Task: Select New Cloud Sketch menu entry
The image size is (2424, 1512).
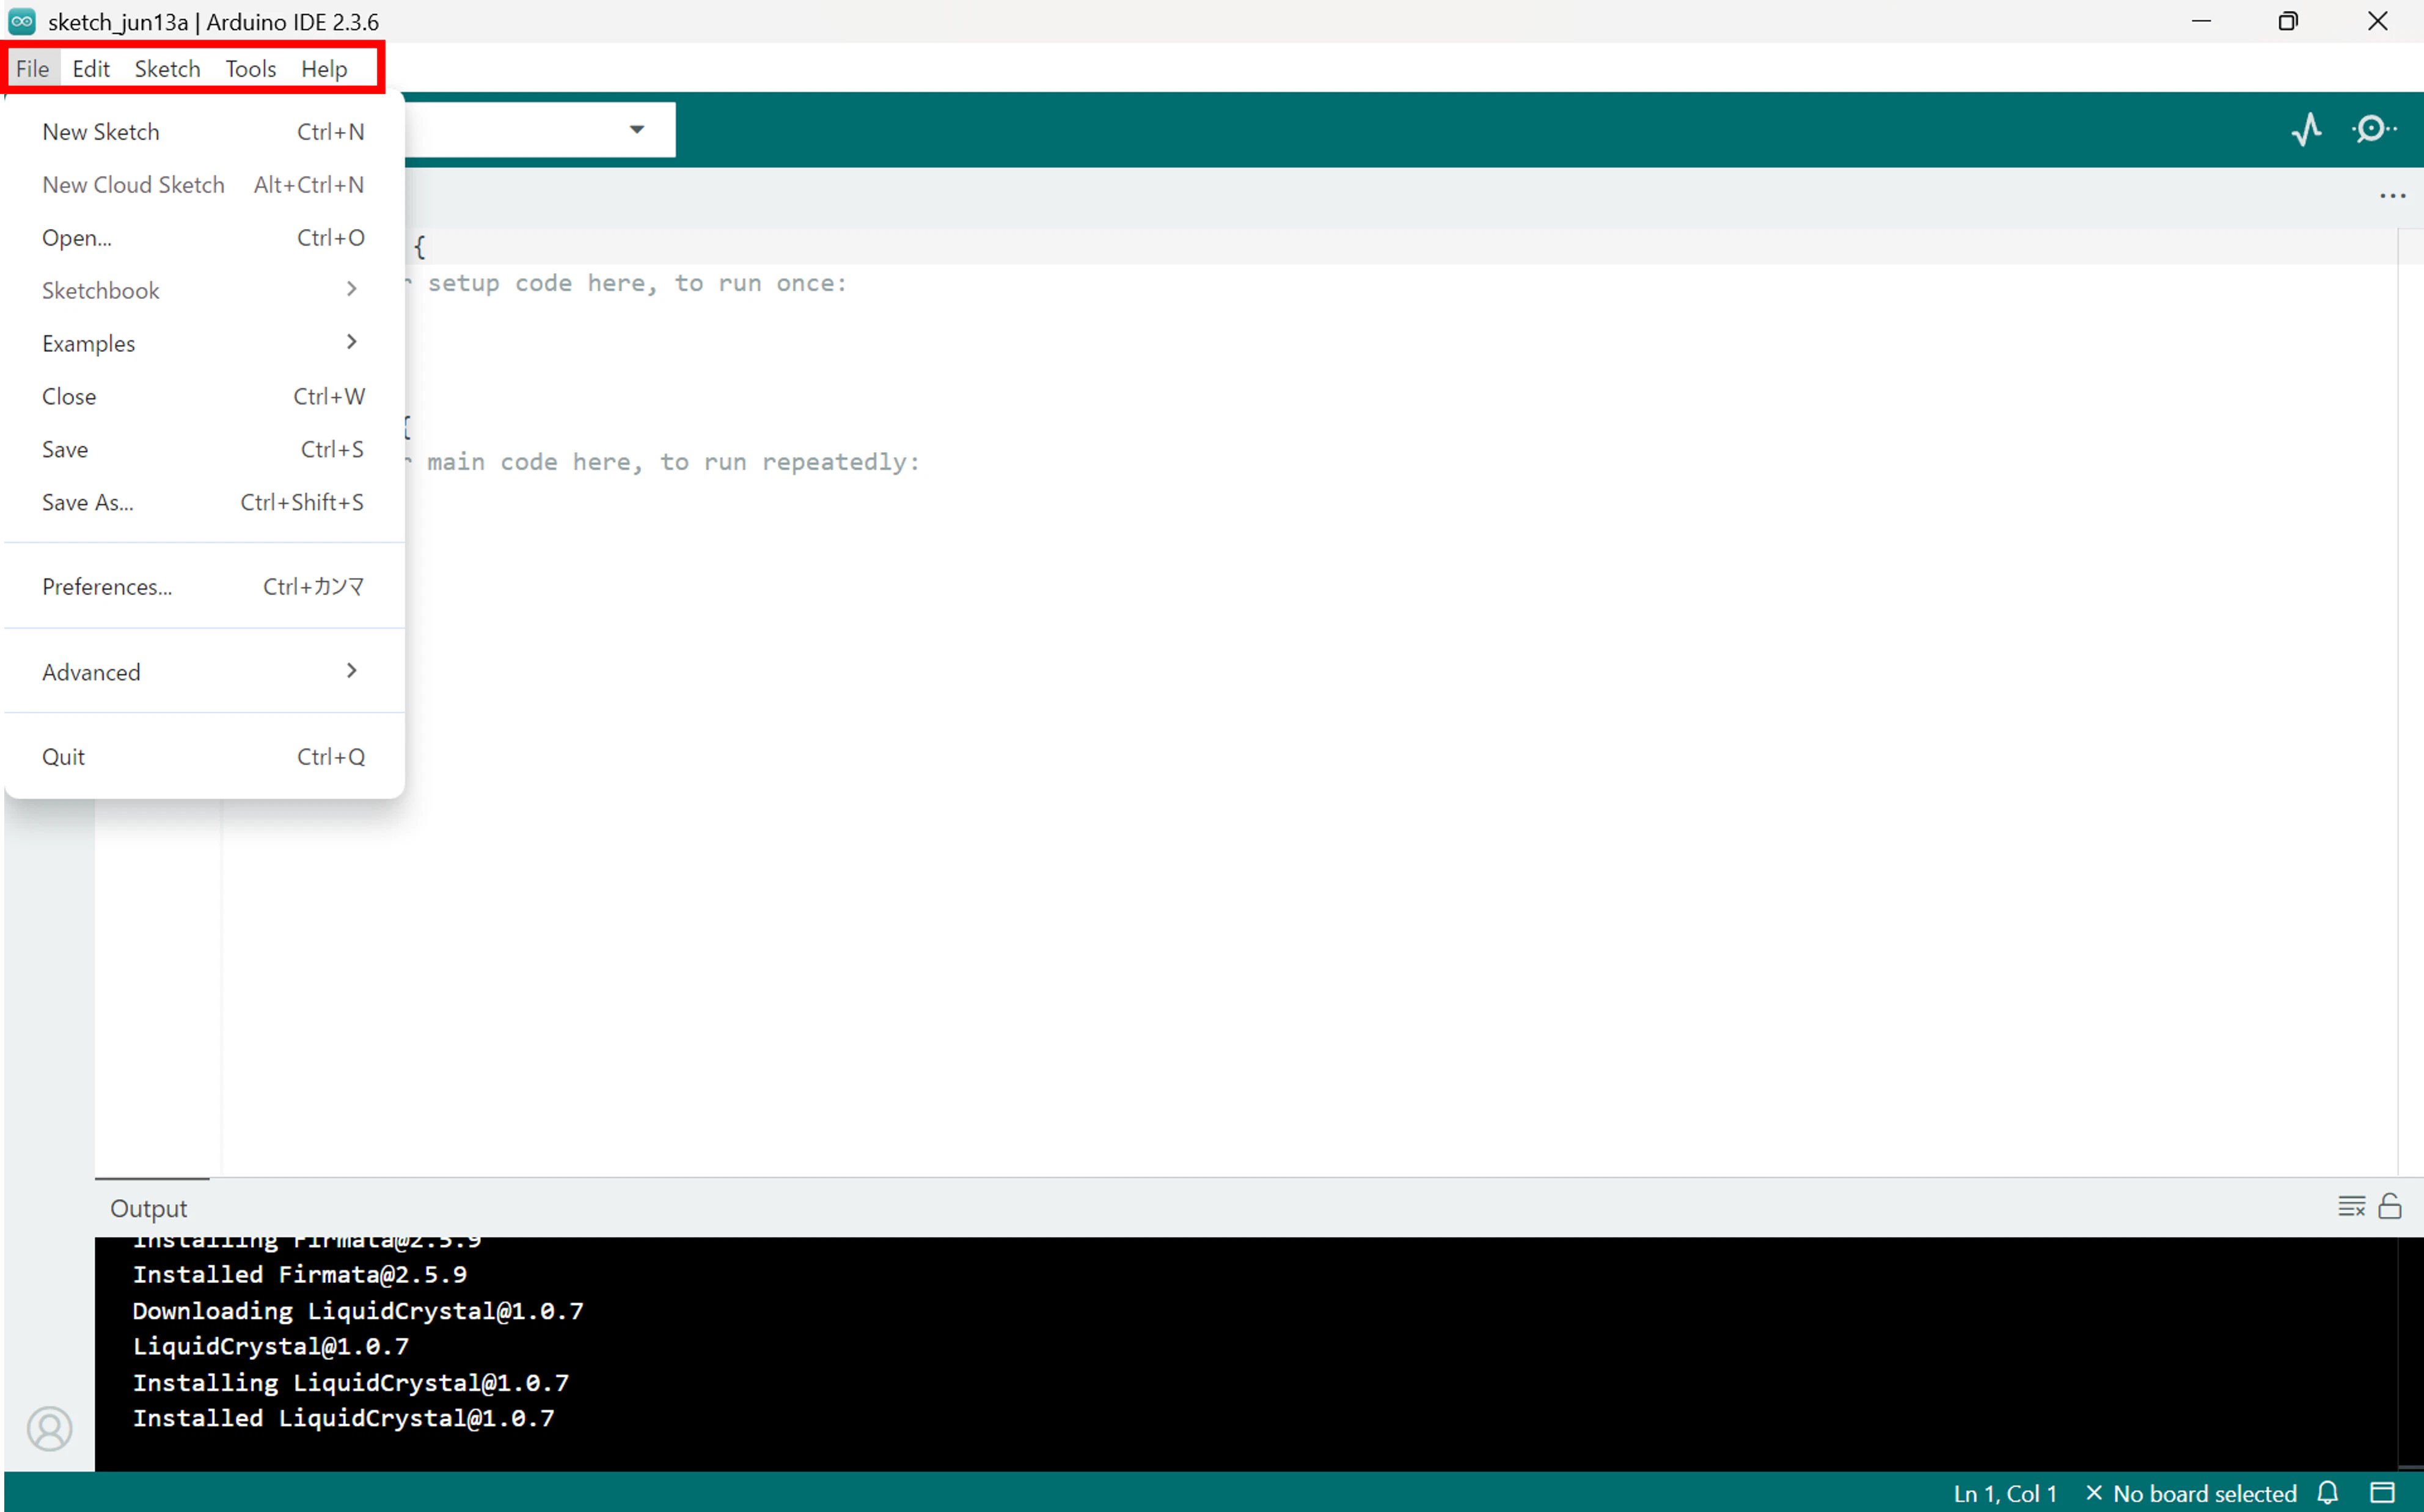Action: pyautogui.click(x=204, y=185)
